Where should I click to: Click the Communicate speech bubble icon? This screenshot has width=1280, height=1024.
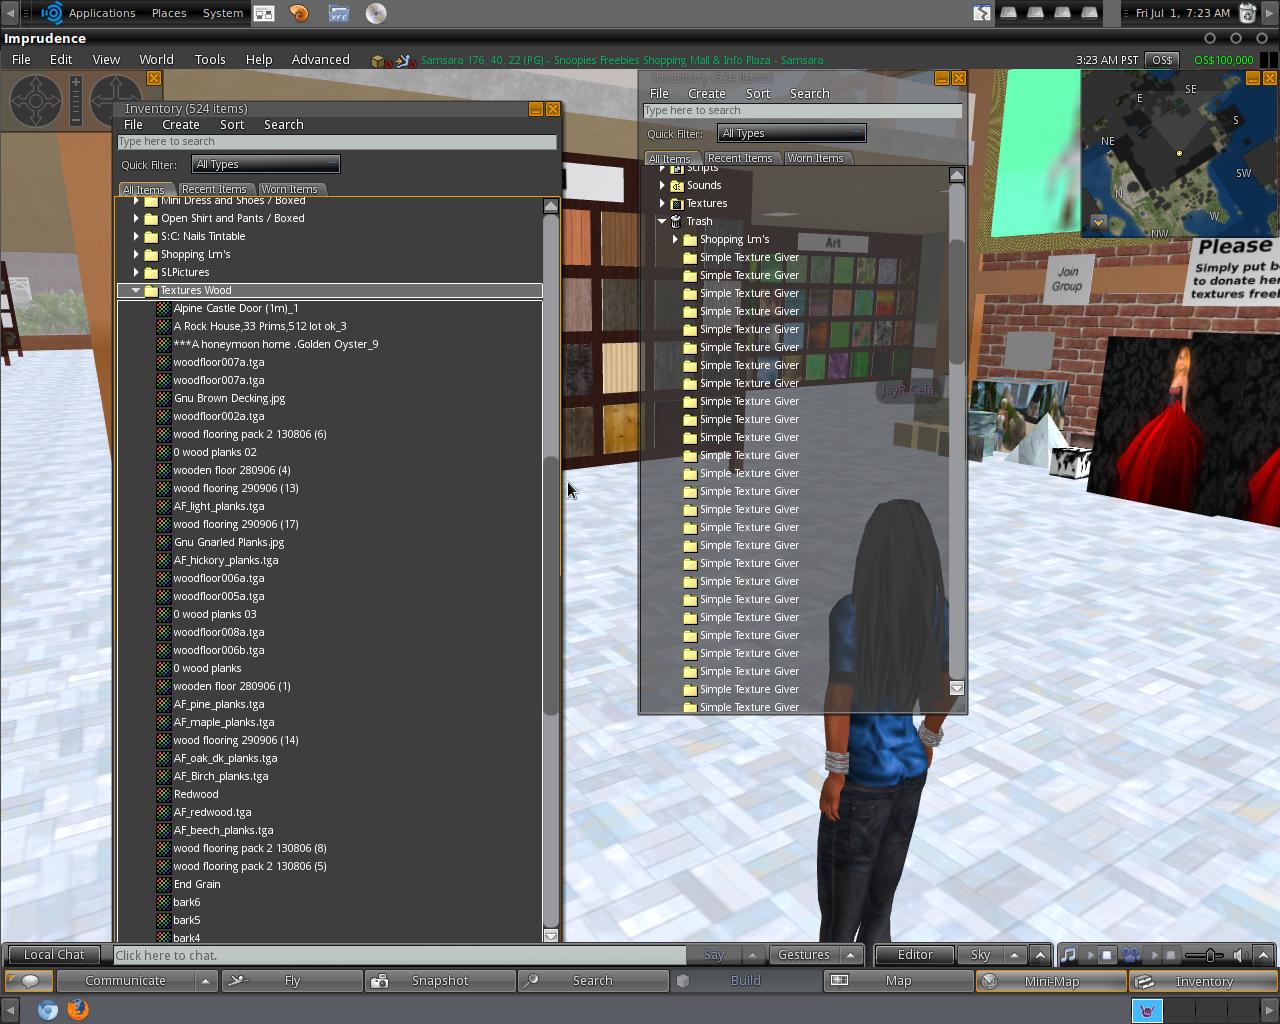[x=29, y=981]
